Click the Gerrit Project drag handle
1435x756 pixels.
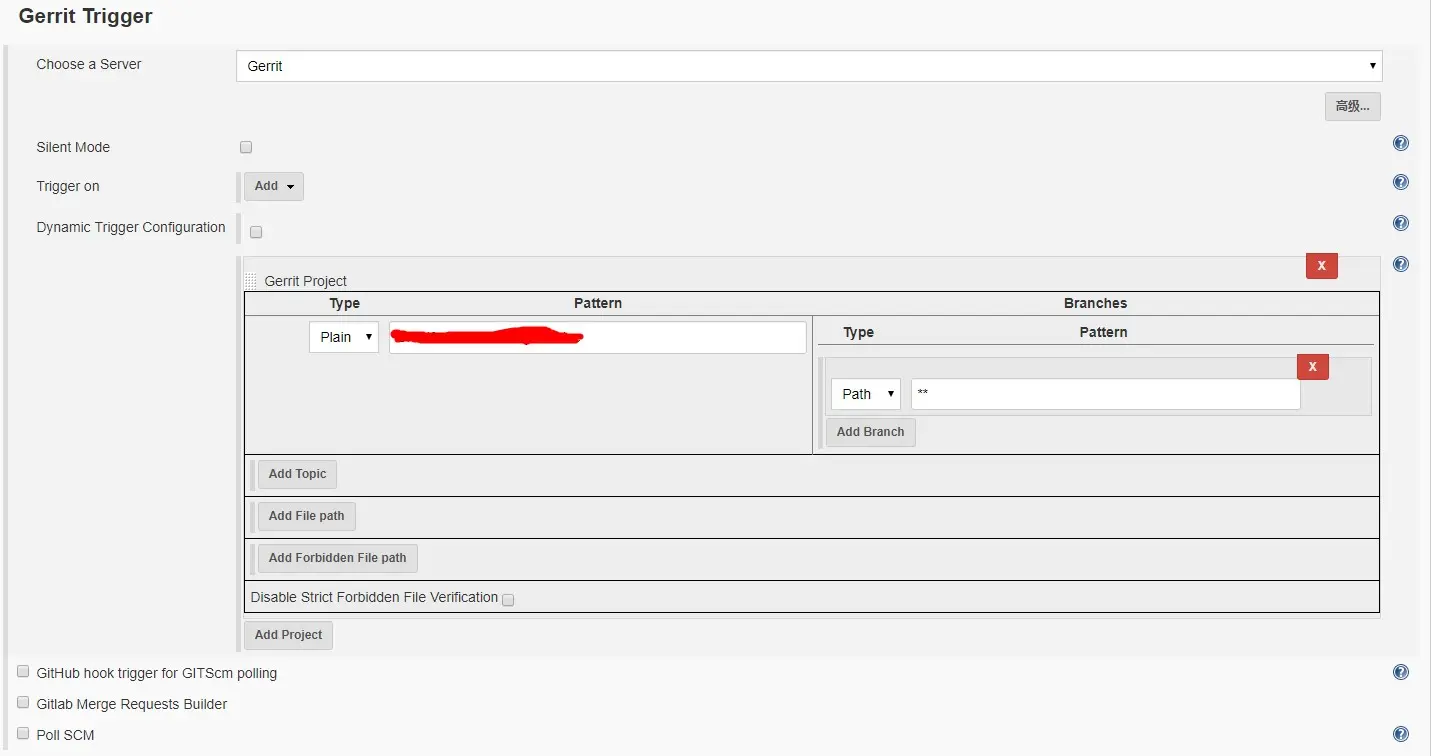(250, 281)
